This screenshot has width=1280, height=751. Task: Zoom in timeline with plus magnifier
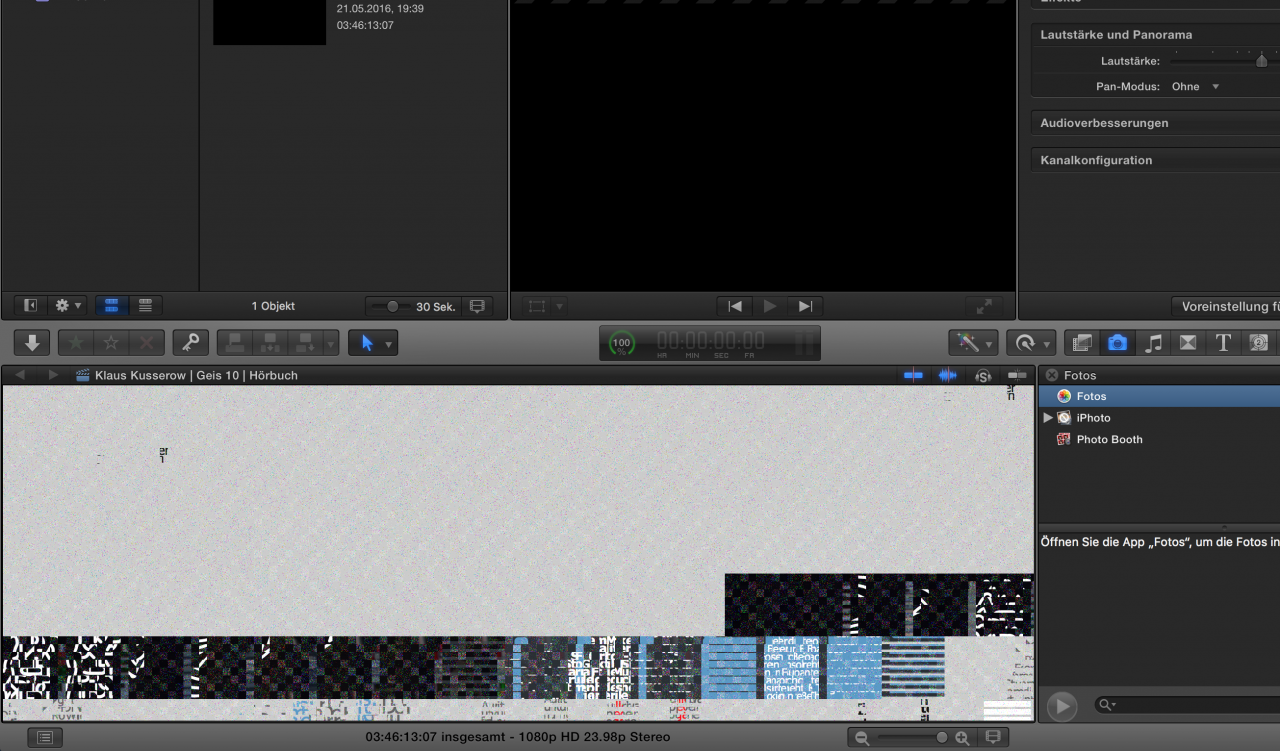pyautogui.click(x=962, y=738)
